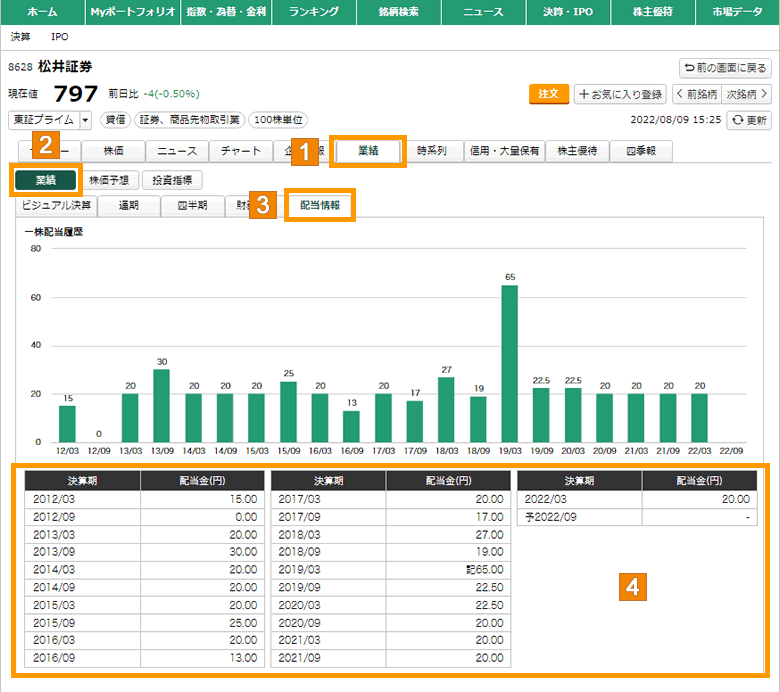Click the 2016/09 period cell
Image resolution: width=780 pixels, height=692 pixels.
[83, 658]
